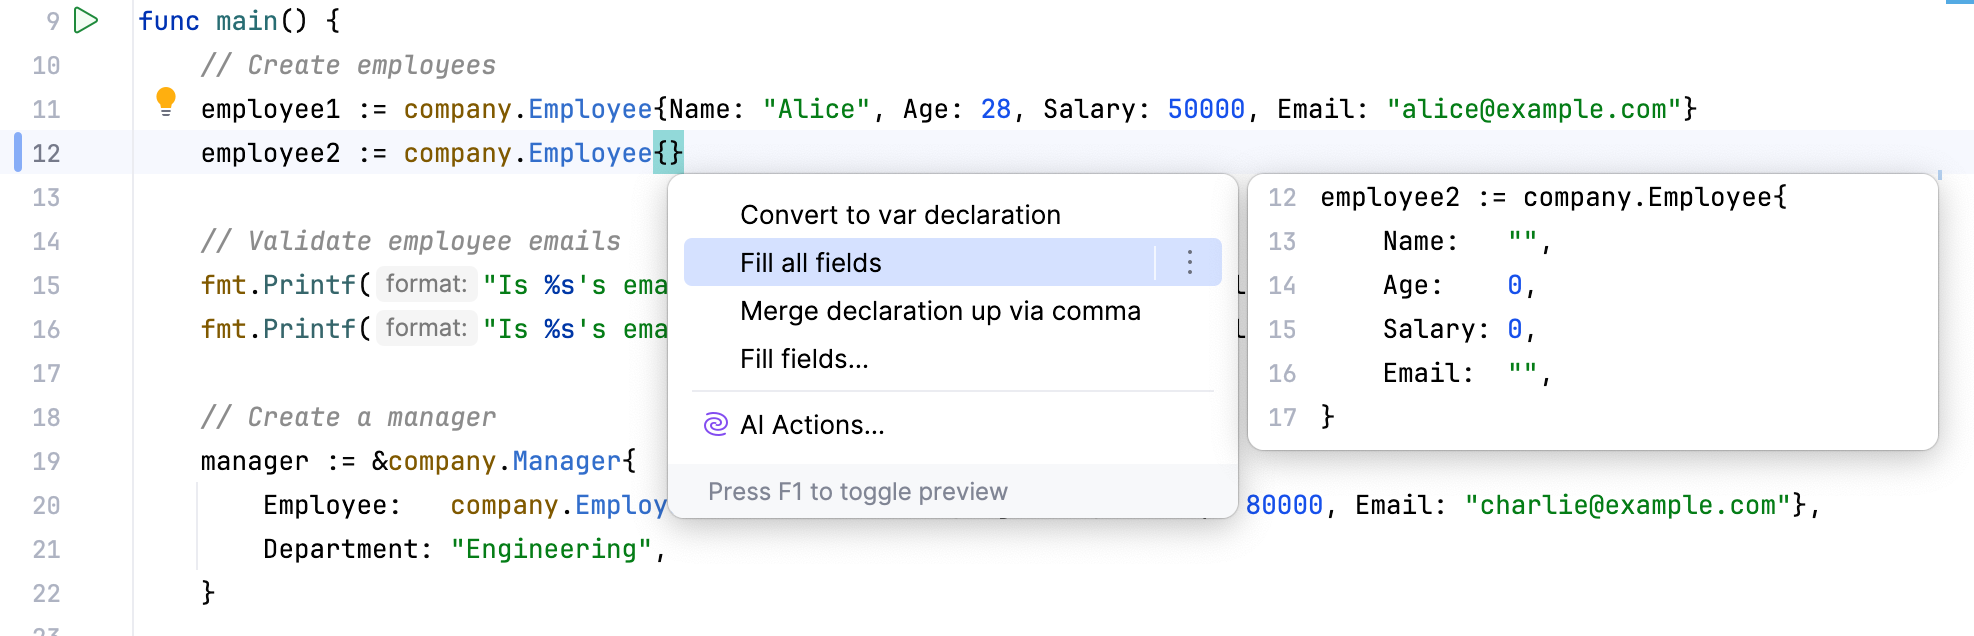Click the "format:" parameter hint on line 15

426,284
